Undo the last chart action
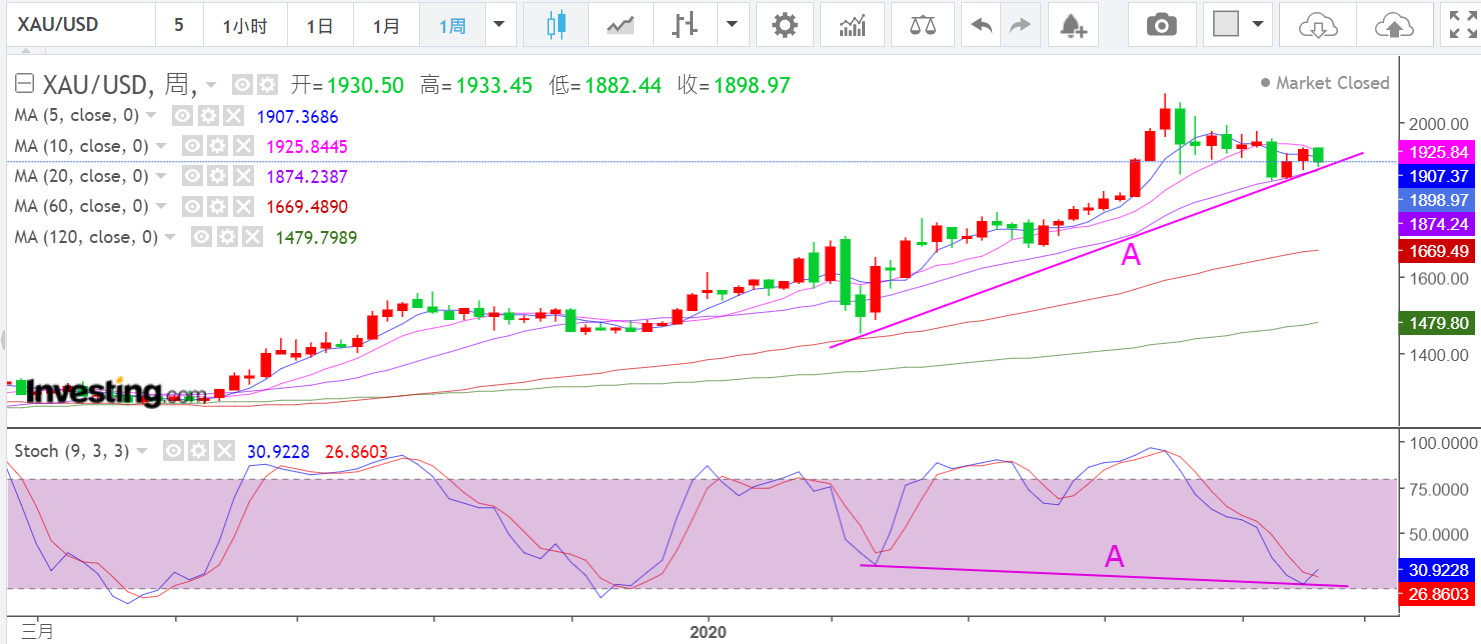This screenshot has width=1481, height=644. 981,25
